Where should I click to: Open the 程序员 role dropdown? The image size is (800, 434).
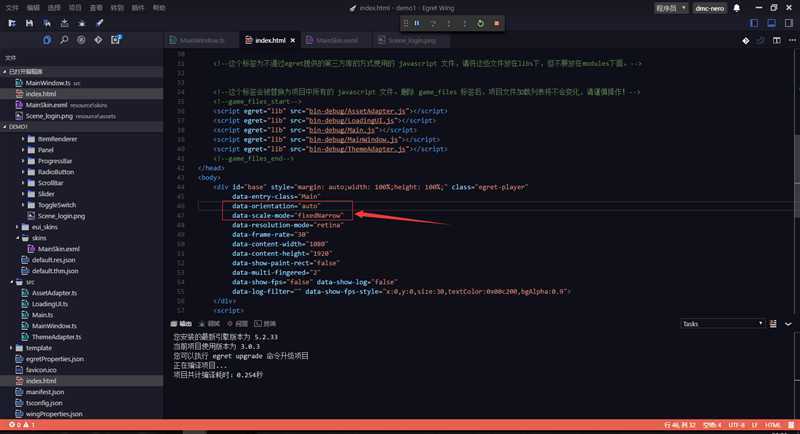click(x=671, y=8)
